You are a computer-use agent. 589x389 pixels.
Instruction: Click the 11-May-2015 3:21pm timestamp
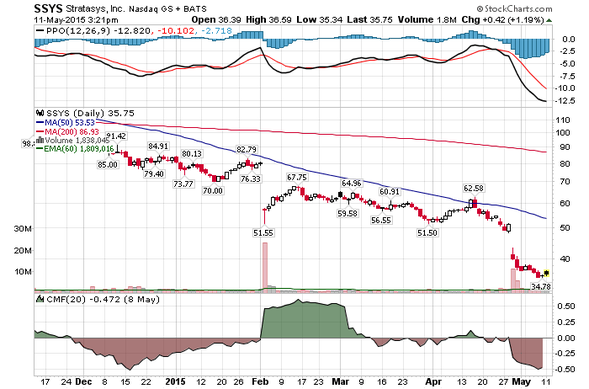(x=76, y=20)
